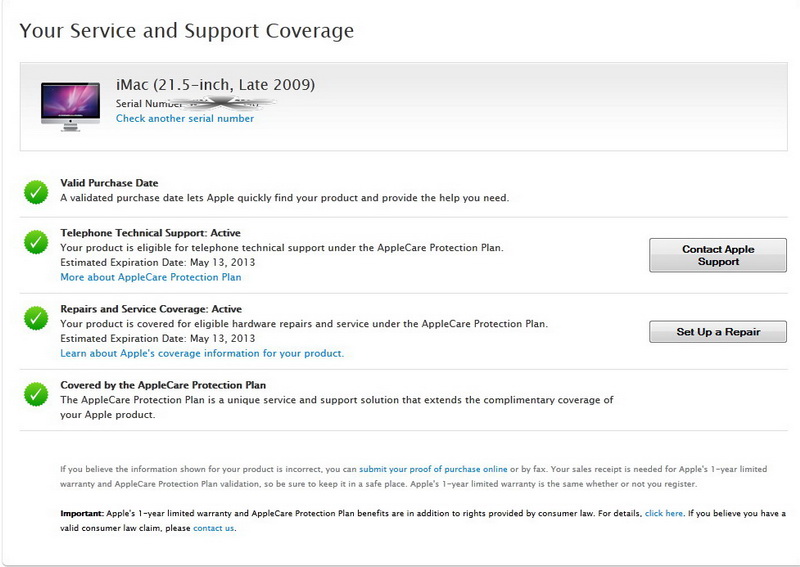This screenshot has width=800, height=567.
Task: Click the green checkmark beside Valid Purchase Date
Action: (x=36, y=192)
